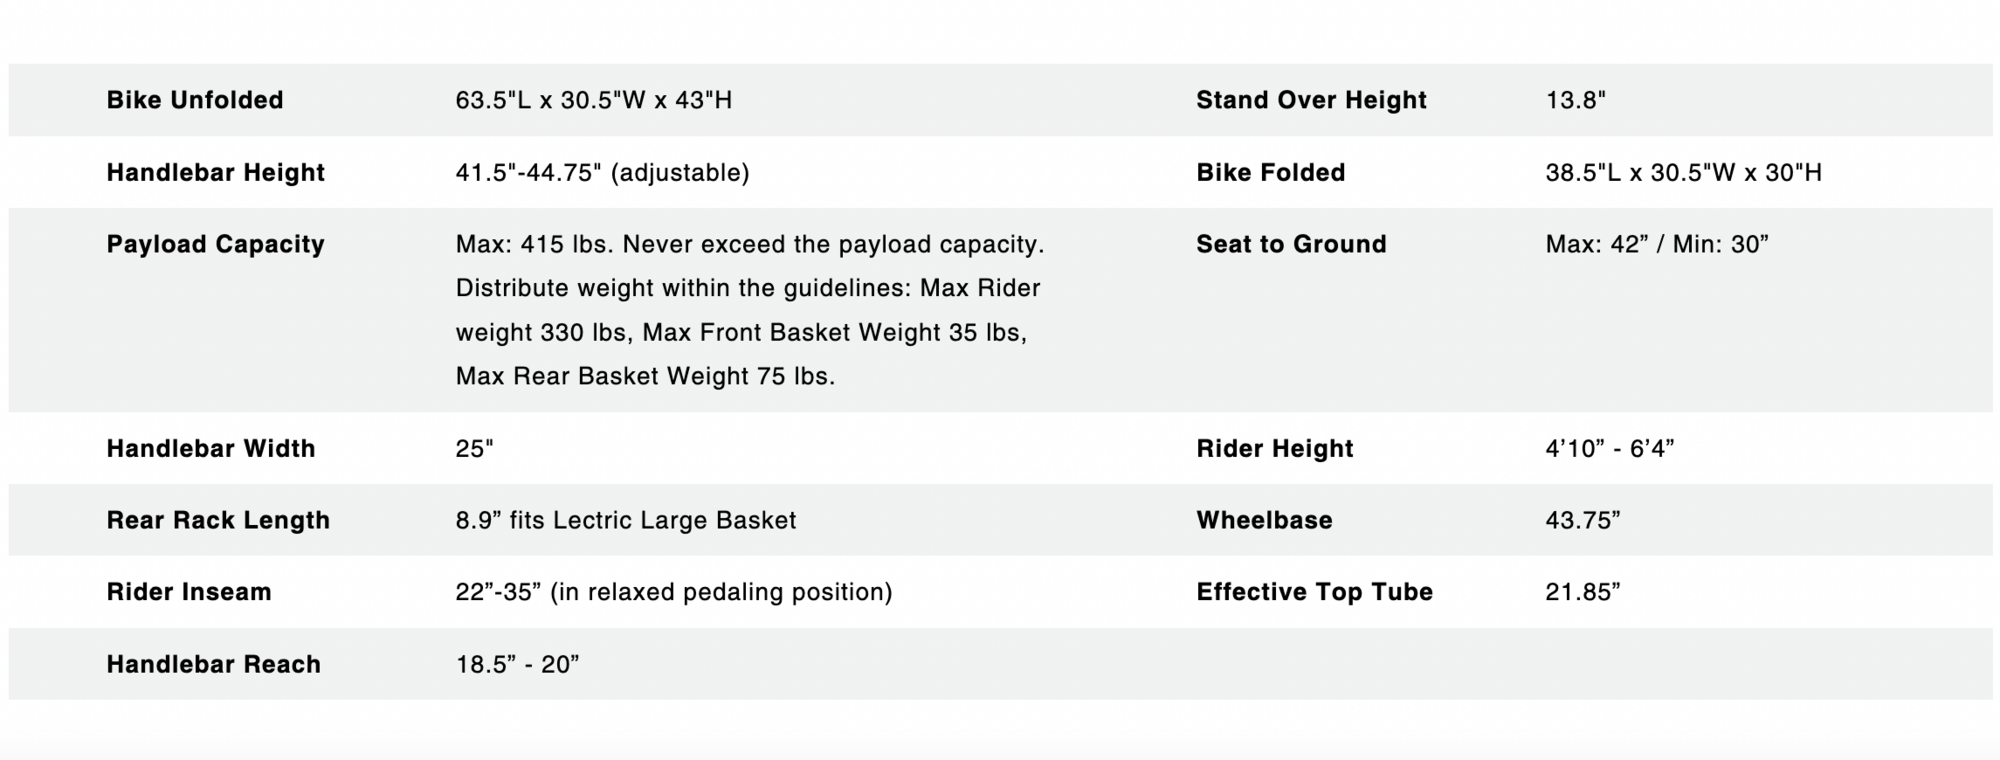Image resolution: width=2000 pixels, height=760 pixels.
Task: Click the Handlebar Reach label
Action: (213, 664)
